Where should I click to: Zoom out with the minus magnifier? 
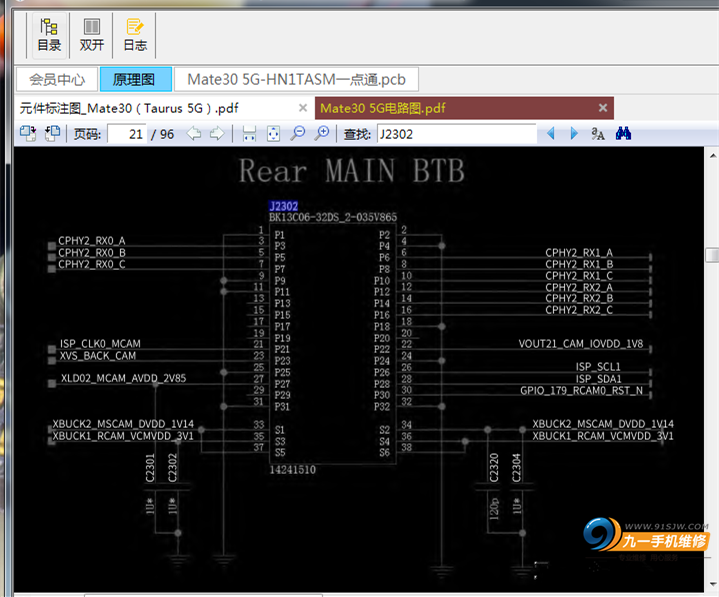(298, 133)
